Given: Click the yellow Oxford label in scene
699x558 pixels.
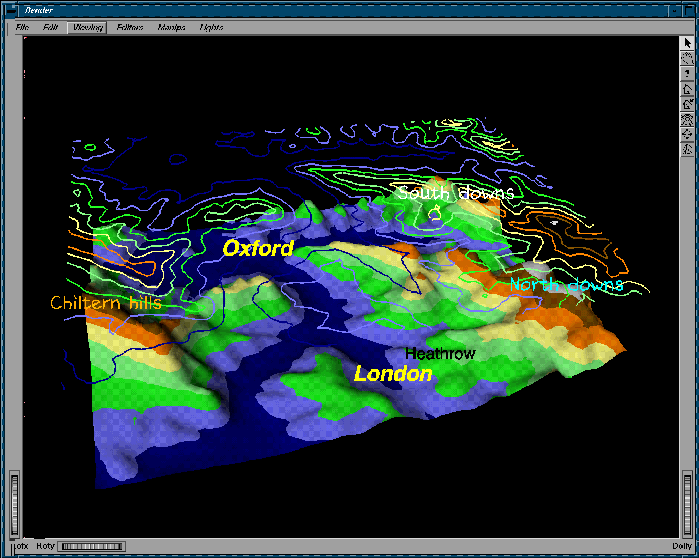Looking at the screenshot, I should (x=258, y=248).
